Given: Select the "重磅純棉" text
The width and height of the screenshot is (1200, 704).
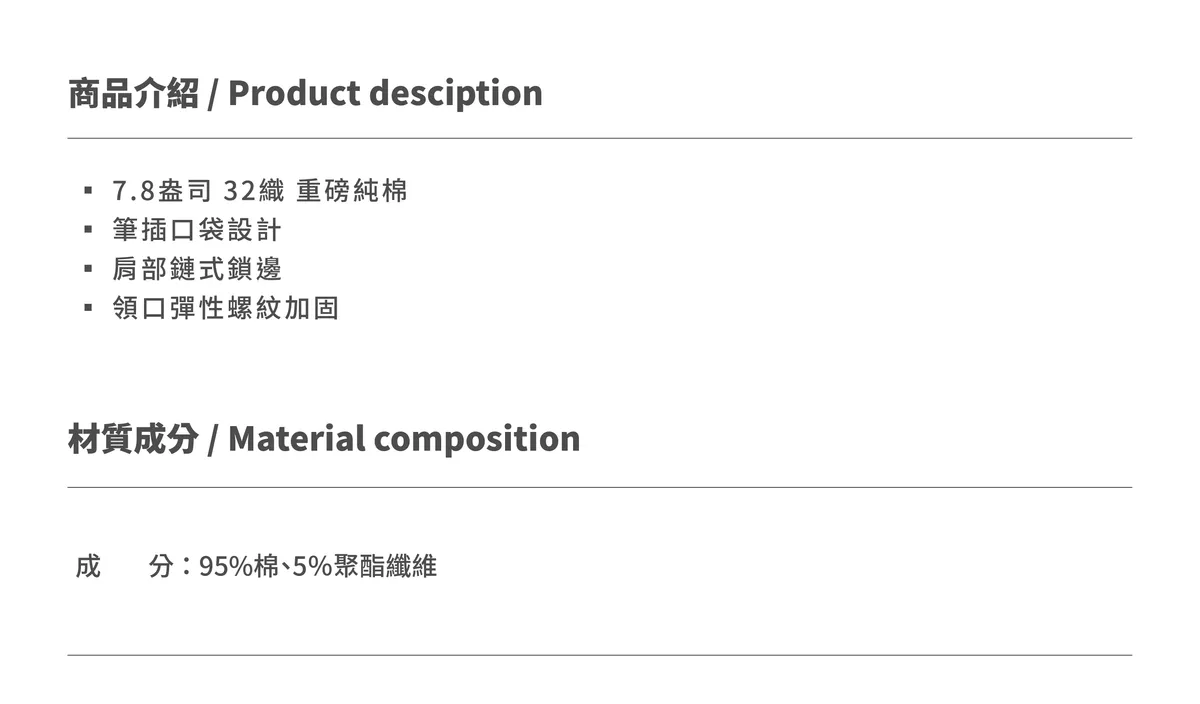Looking at the screenshot, I should [352, 191].
